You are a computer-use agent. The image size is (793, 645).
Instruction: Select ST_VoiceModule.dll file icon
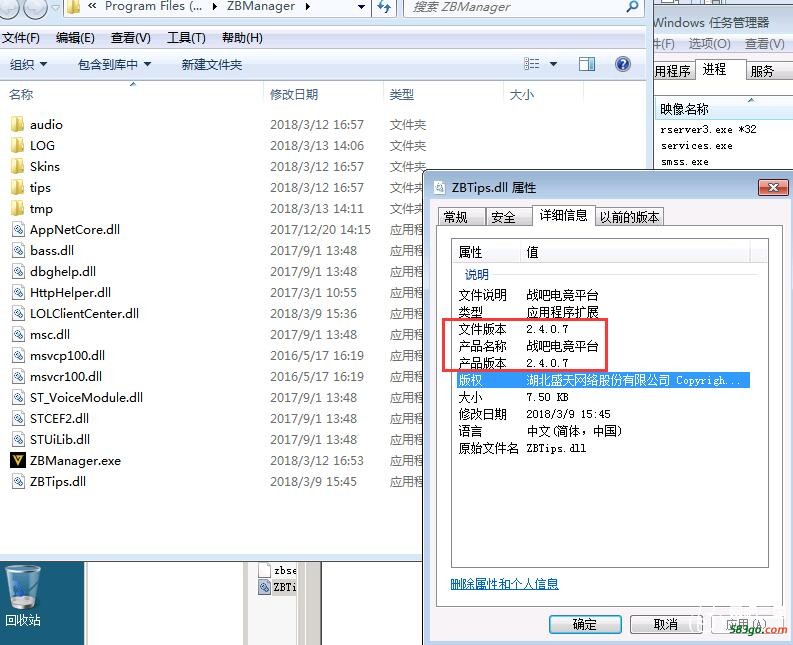[18, 398]
